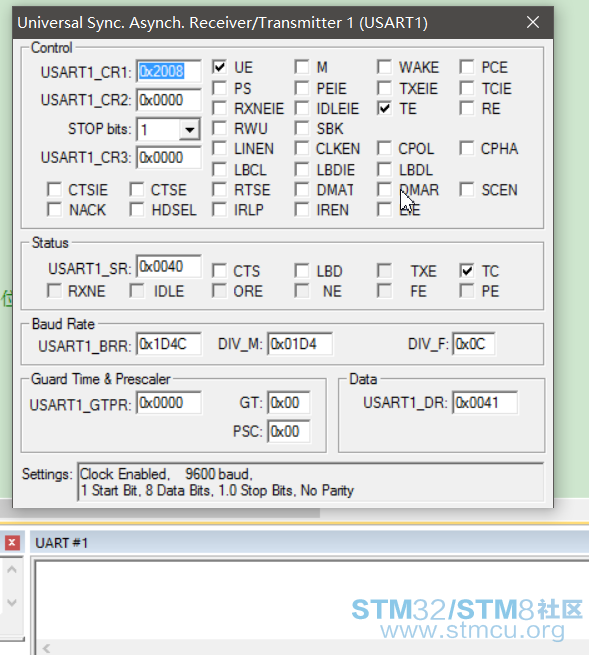Check the FE framing error box

384,291
